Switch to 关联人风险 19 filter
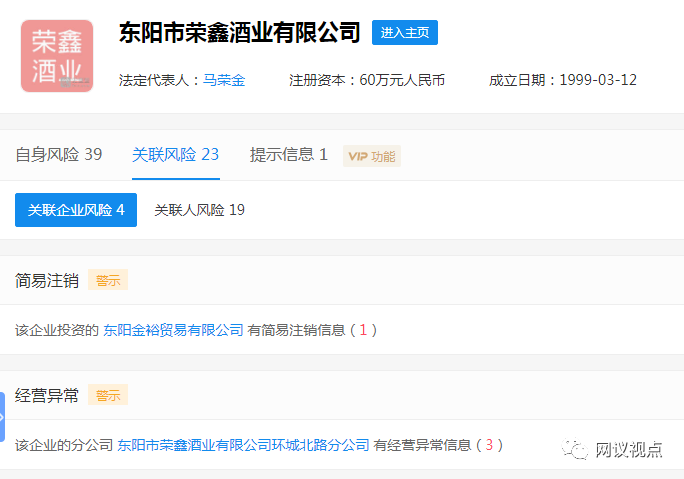This screenshot has height=479, width=684. pos(199,210)
